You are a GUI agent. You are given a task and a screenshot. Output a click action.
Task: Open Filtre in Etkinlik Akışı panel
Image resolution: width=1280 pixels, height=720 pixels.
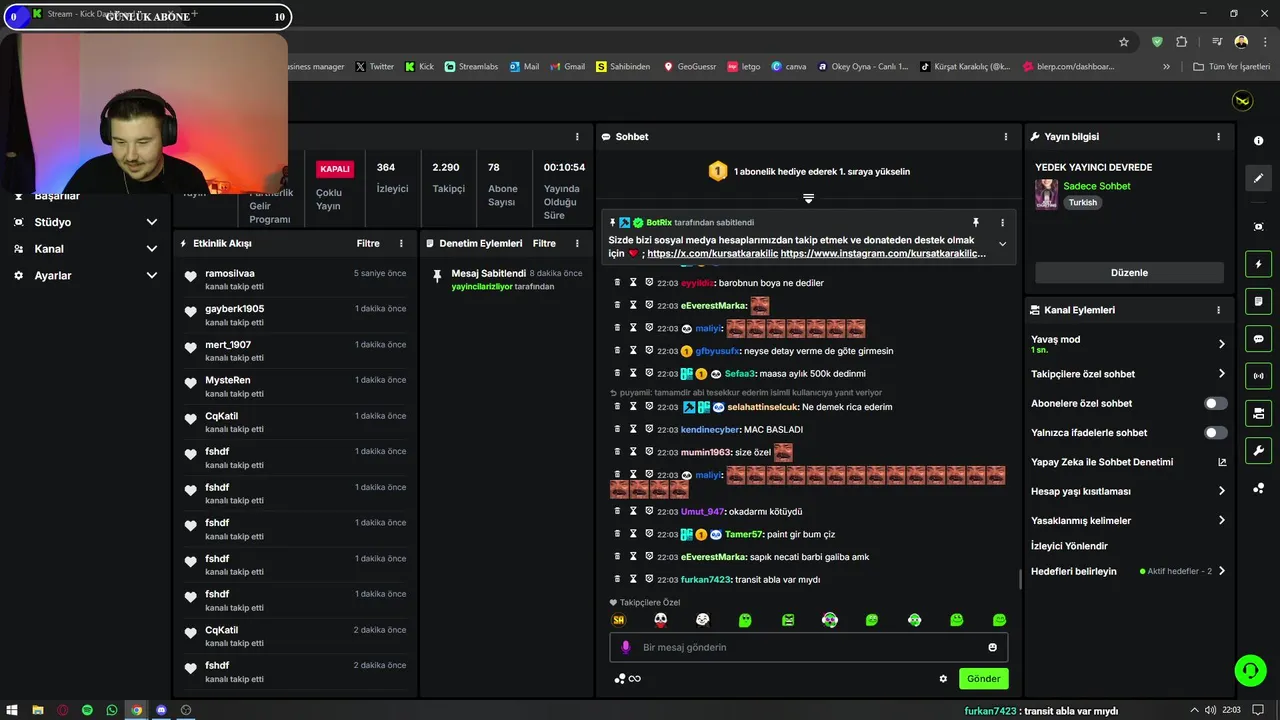368,243
